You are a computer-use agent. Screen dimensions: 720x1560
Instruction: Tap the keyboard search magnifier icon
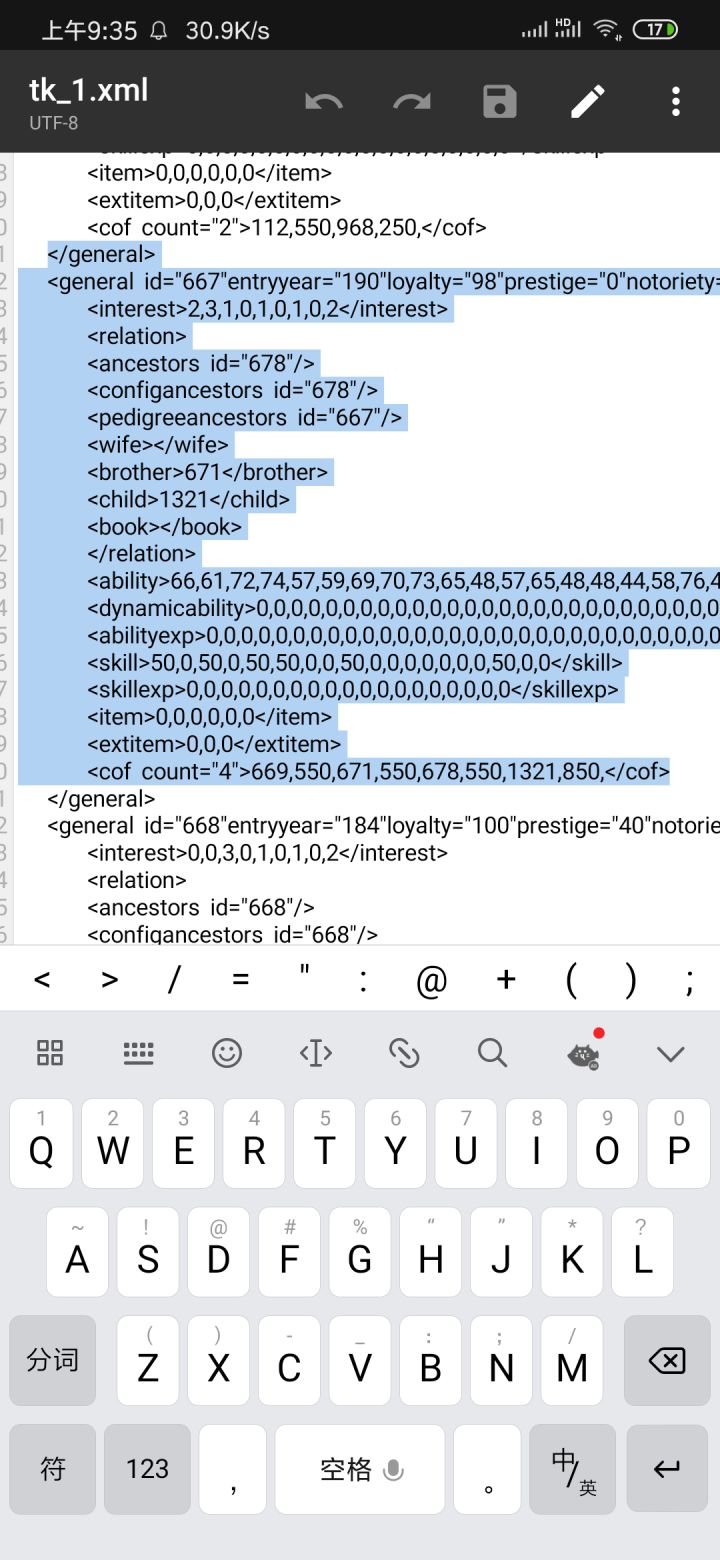[x=492, y=1052]
